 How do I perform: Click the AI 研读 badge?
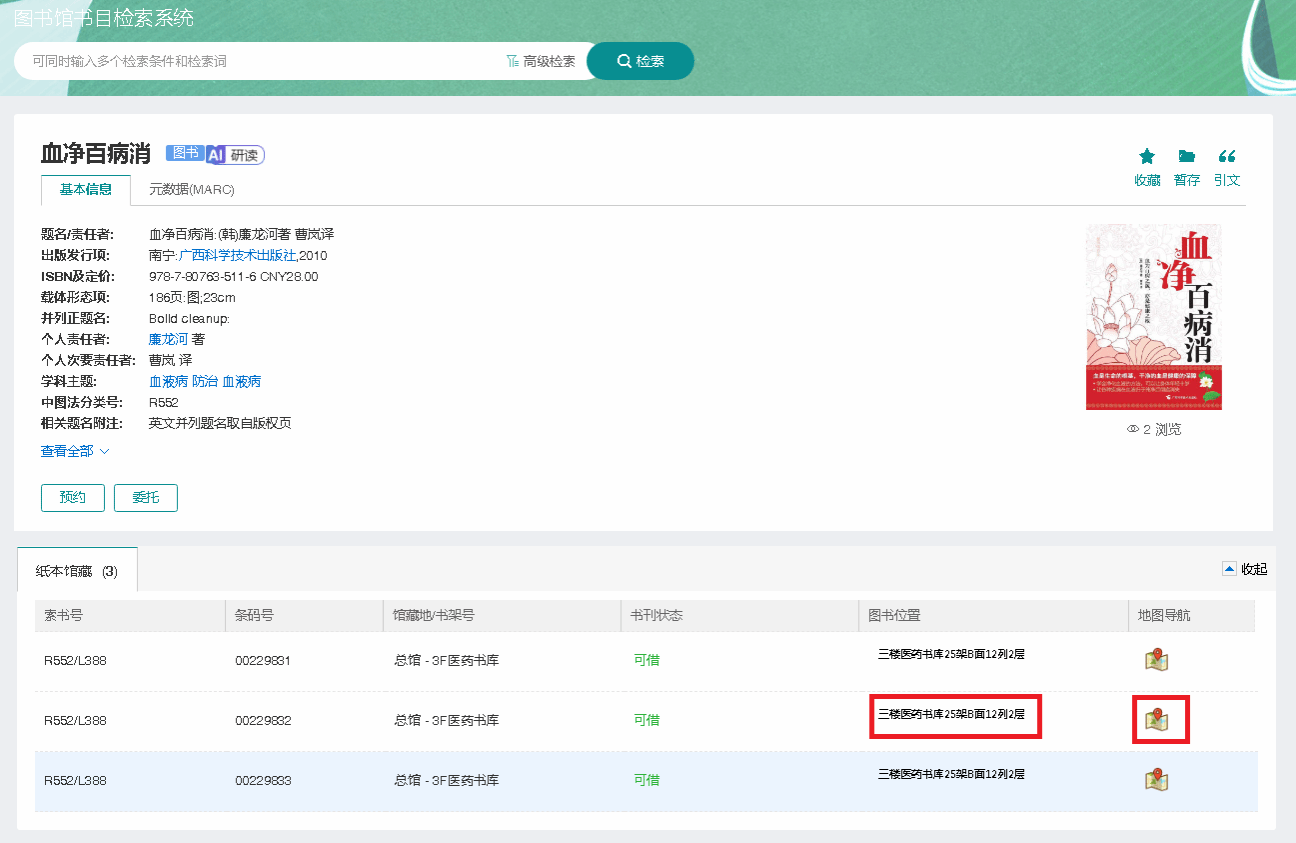click(x=235, y=155)
